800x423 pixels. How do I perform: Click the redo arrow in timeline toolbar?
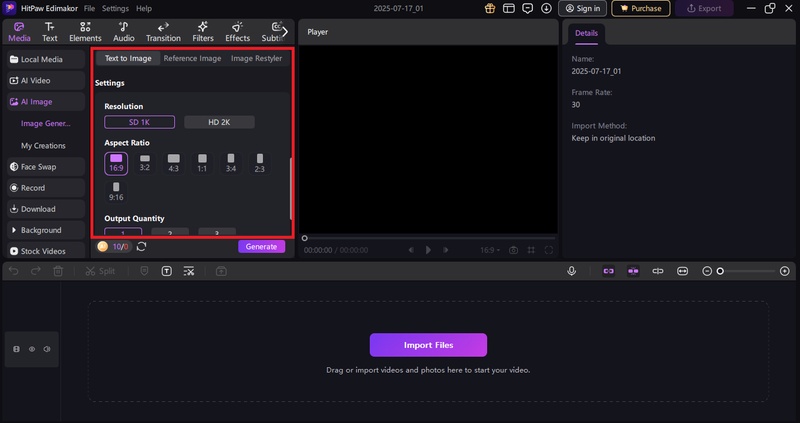coord(36,271)
